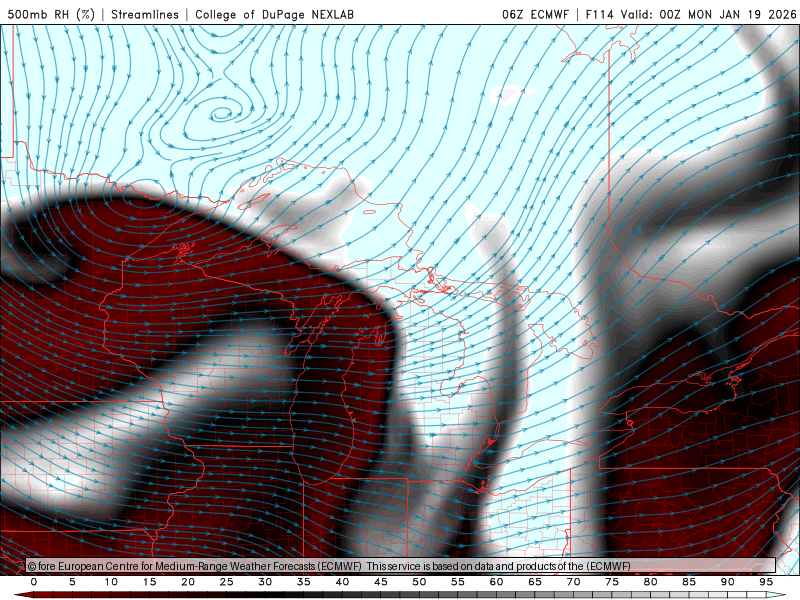The width and height of the screenshot is (800, 600).
Task: Click colorbar label "0"
Action: pyautogui.click(x=34, y=582)
